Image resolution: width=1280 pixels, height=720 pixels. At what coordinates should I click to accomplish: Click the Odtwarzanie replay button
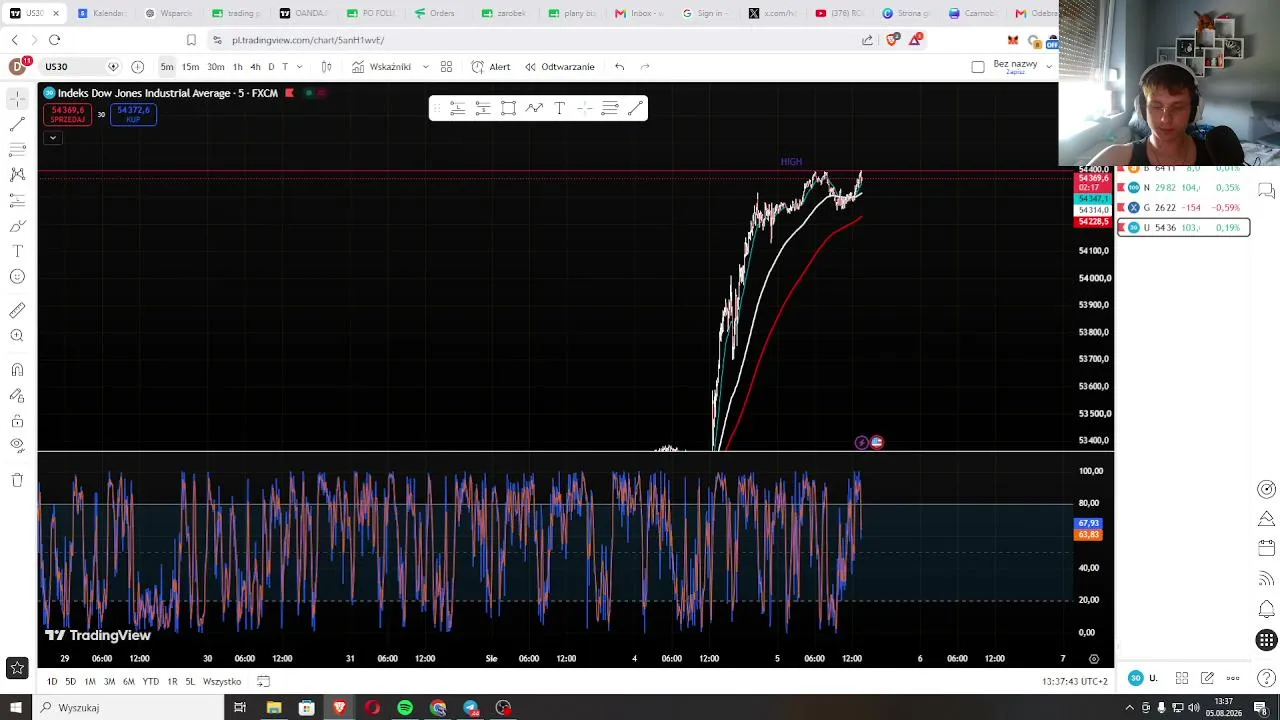[560, 67]
